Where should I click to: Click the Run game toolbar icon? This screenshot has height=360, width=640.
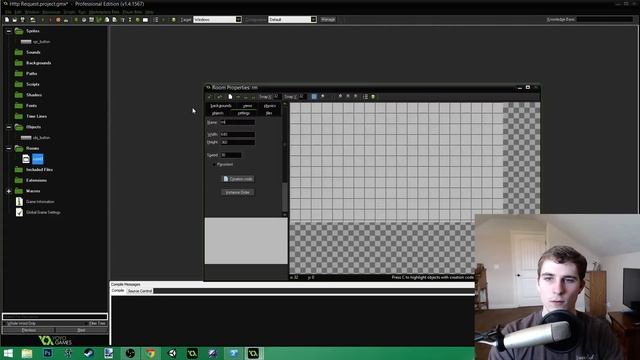(42, 20)
